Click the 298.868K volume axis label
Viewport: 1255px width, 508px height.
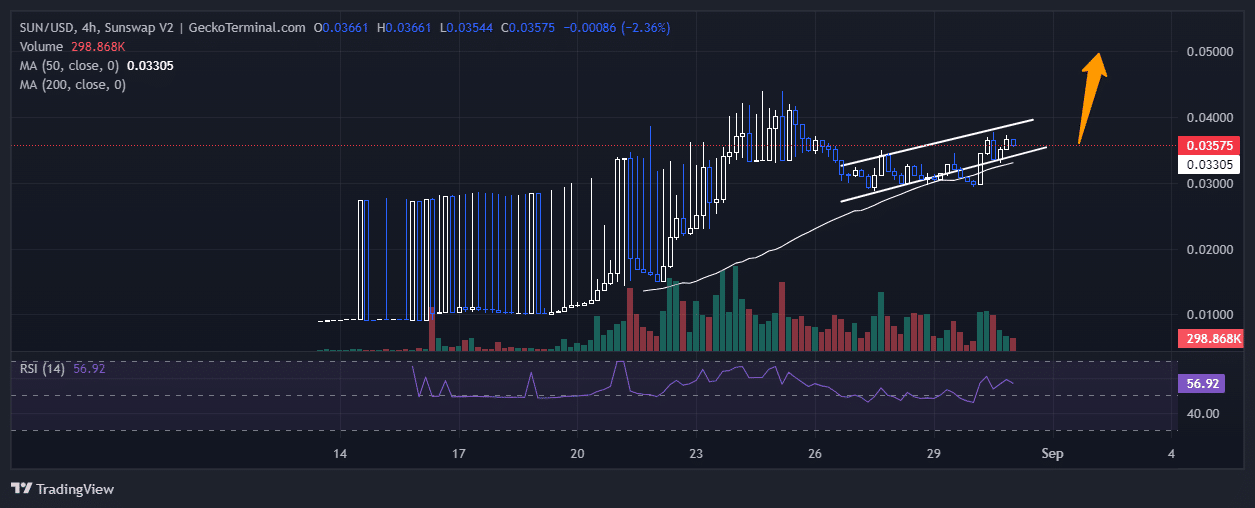tap(1213, 339)
